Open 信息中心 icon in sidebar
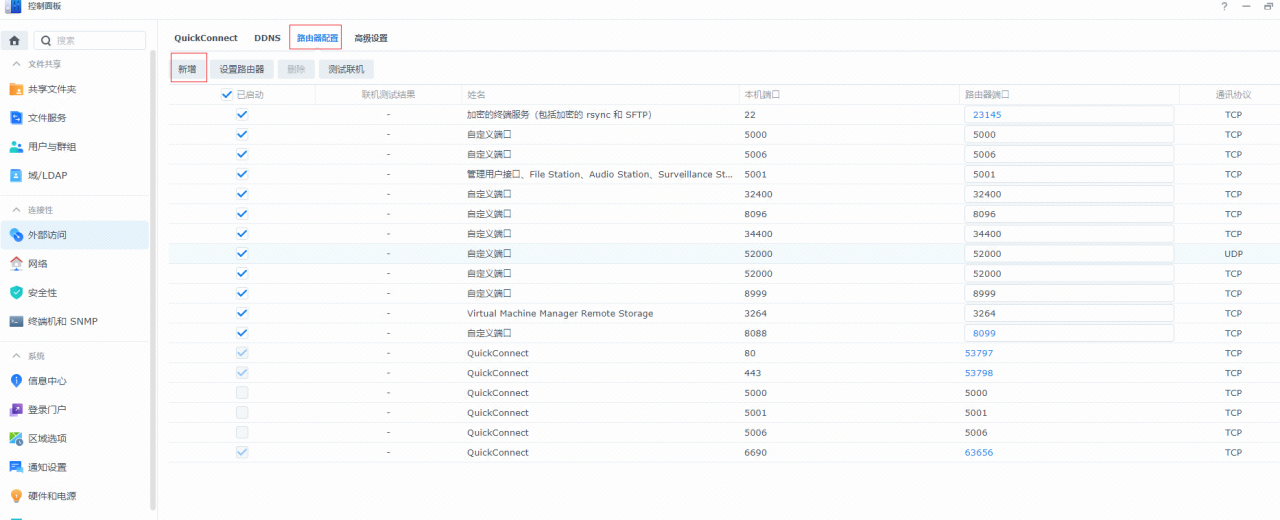The width and height of the screenshot is (1280, 520). (x=16, y=381)
